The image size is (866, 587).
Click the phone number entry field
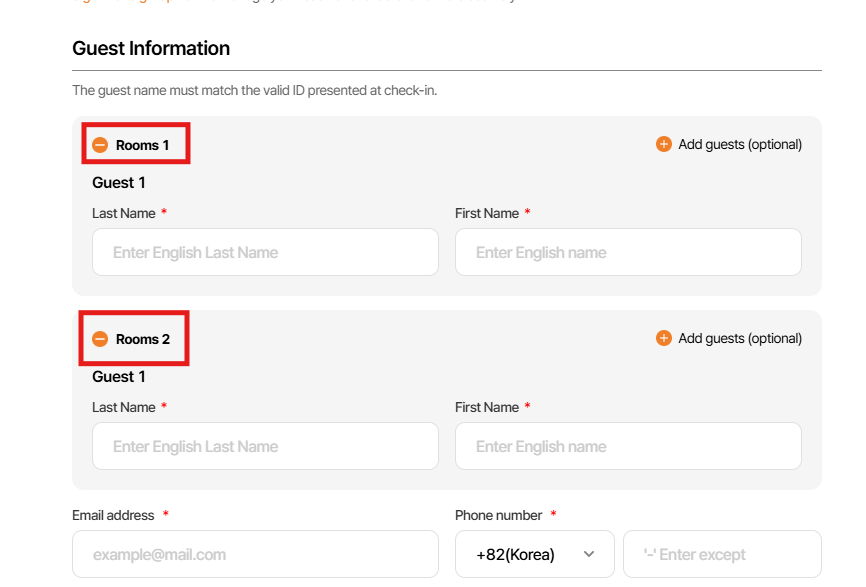point(722,554)
